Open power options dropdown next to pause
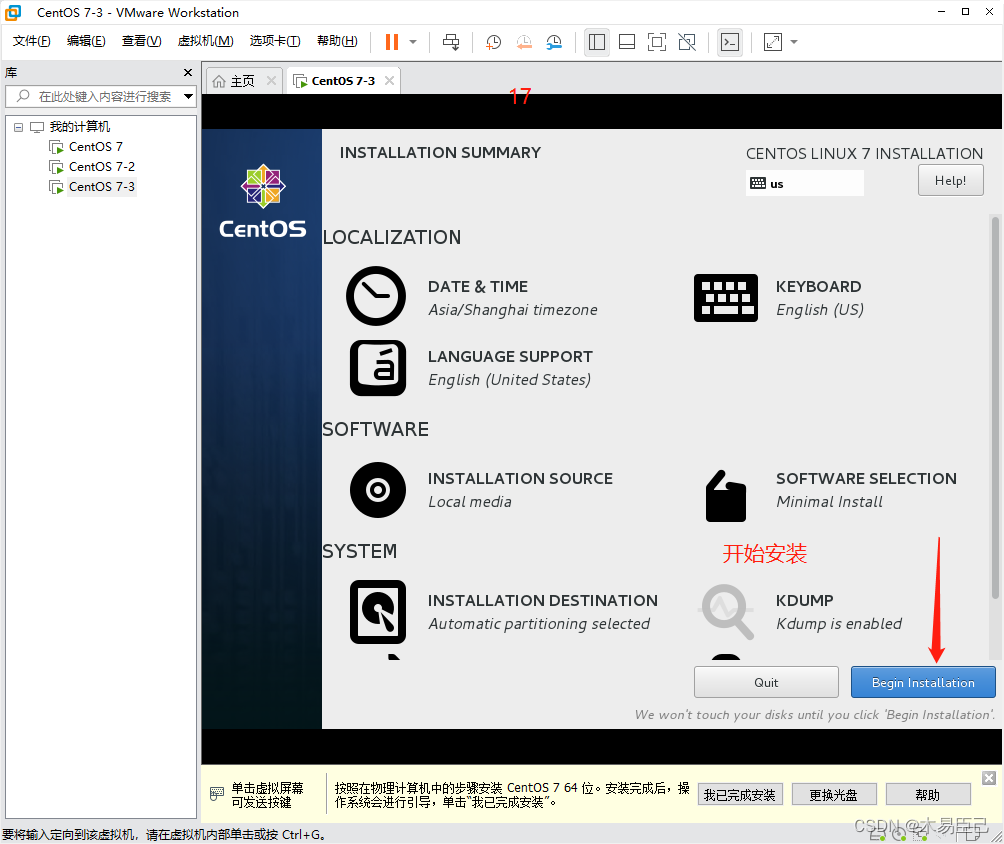Image resolution: width=1004 pixels, height=844 pixels. point(413,42)
